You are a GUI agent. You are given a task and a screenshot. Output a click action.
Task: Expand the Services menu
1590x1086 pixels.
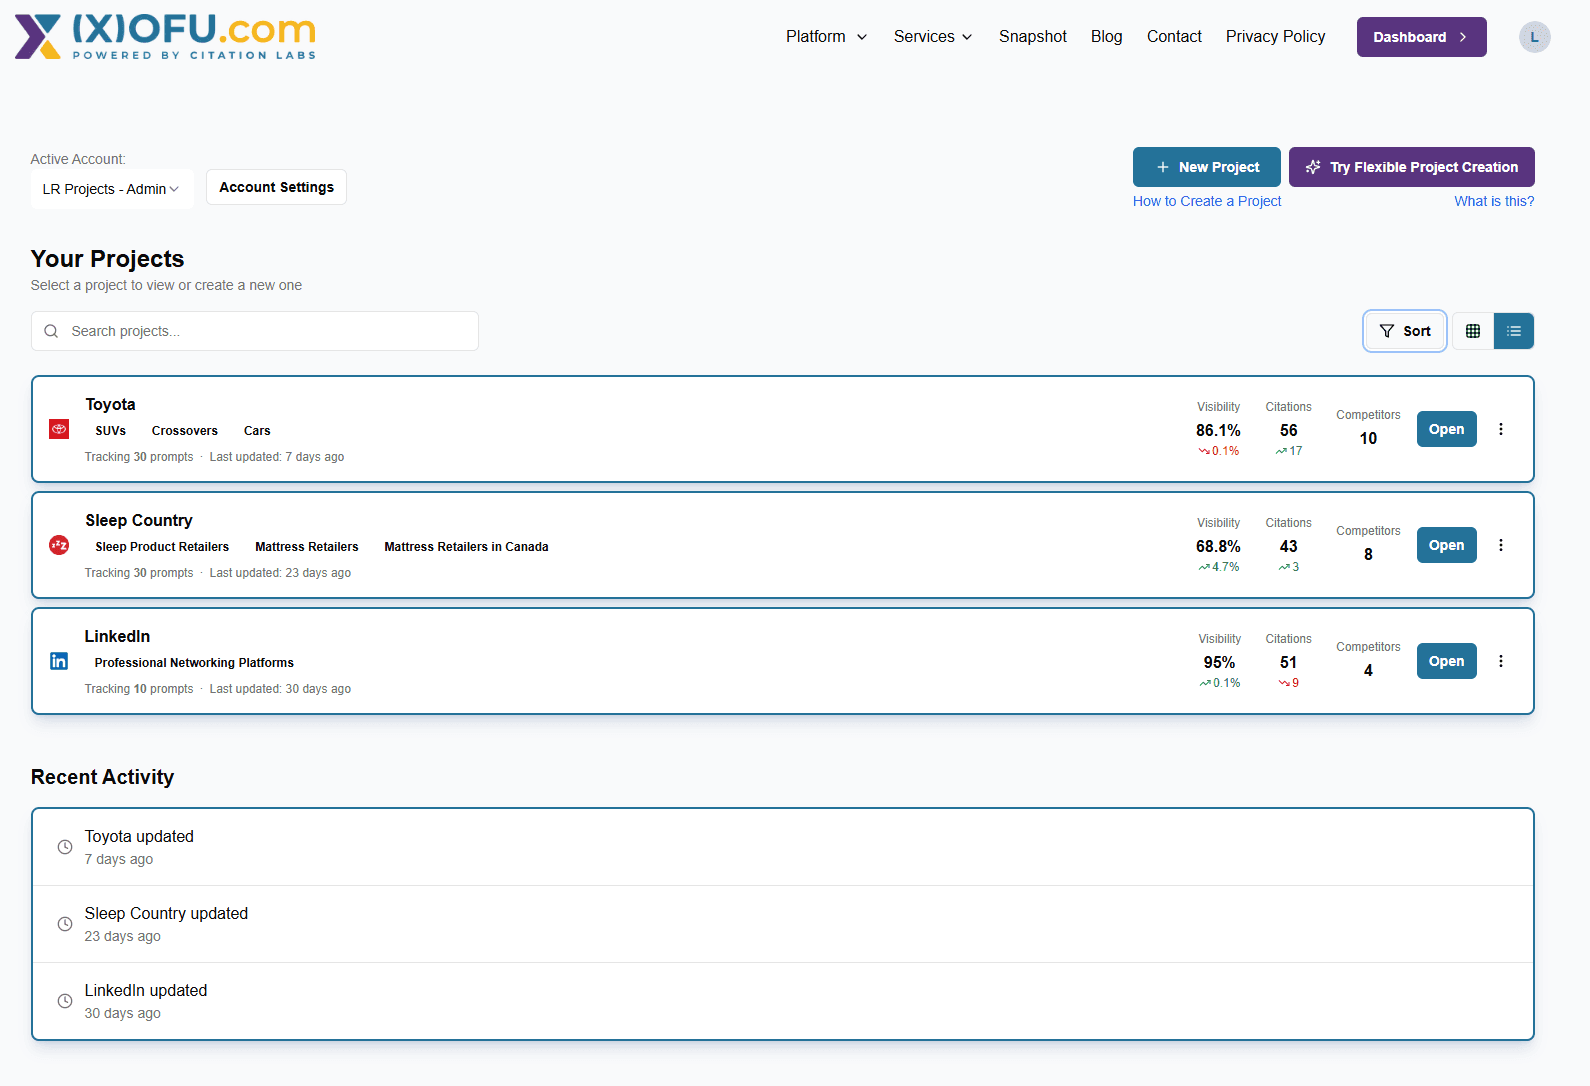point(933,37)
